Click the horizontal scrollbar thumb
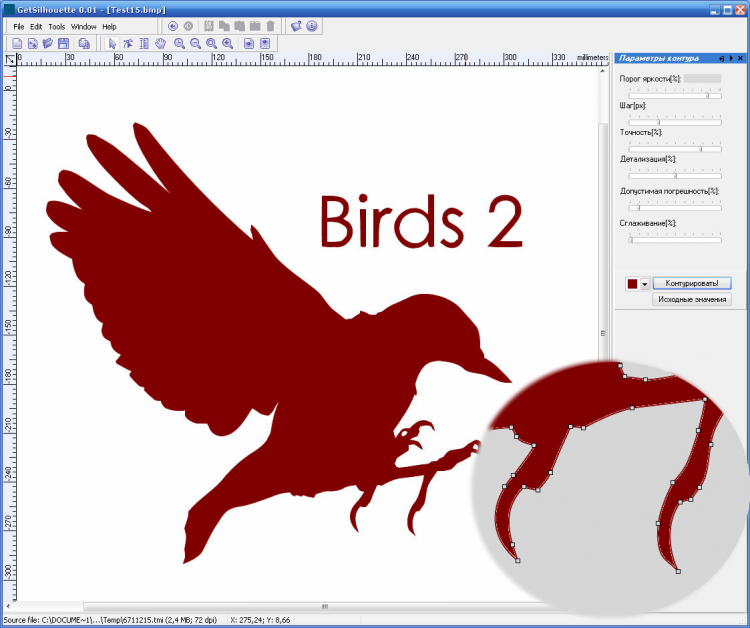 (325, 606)
